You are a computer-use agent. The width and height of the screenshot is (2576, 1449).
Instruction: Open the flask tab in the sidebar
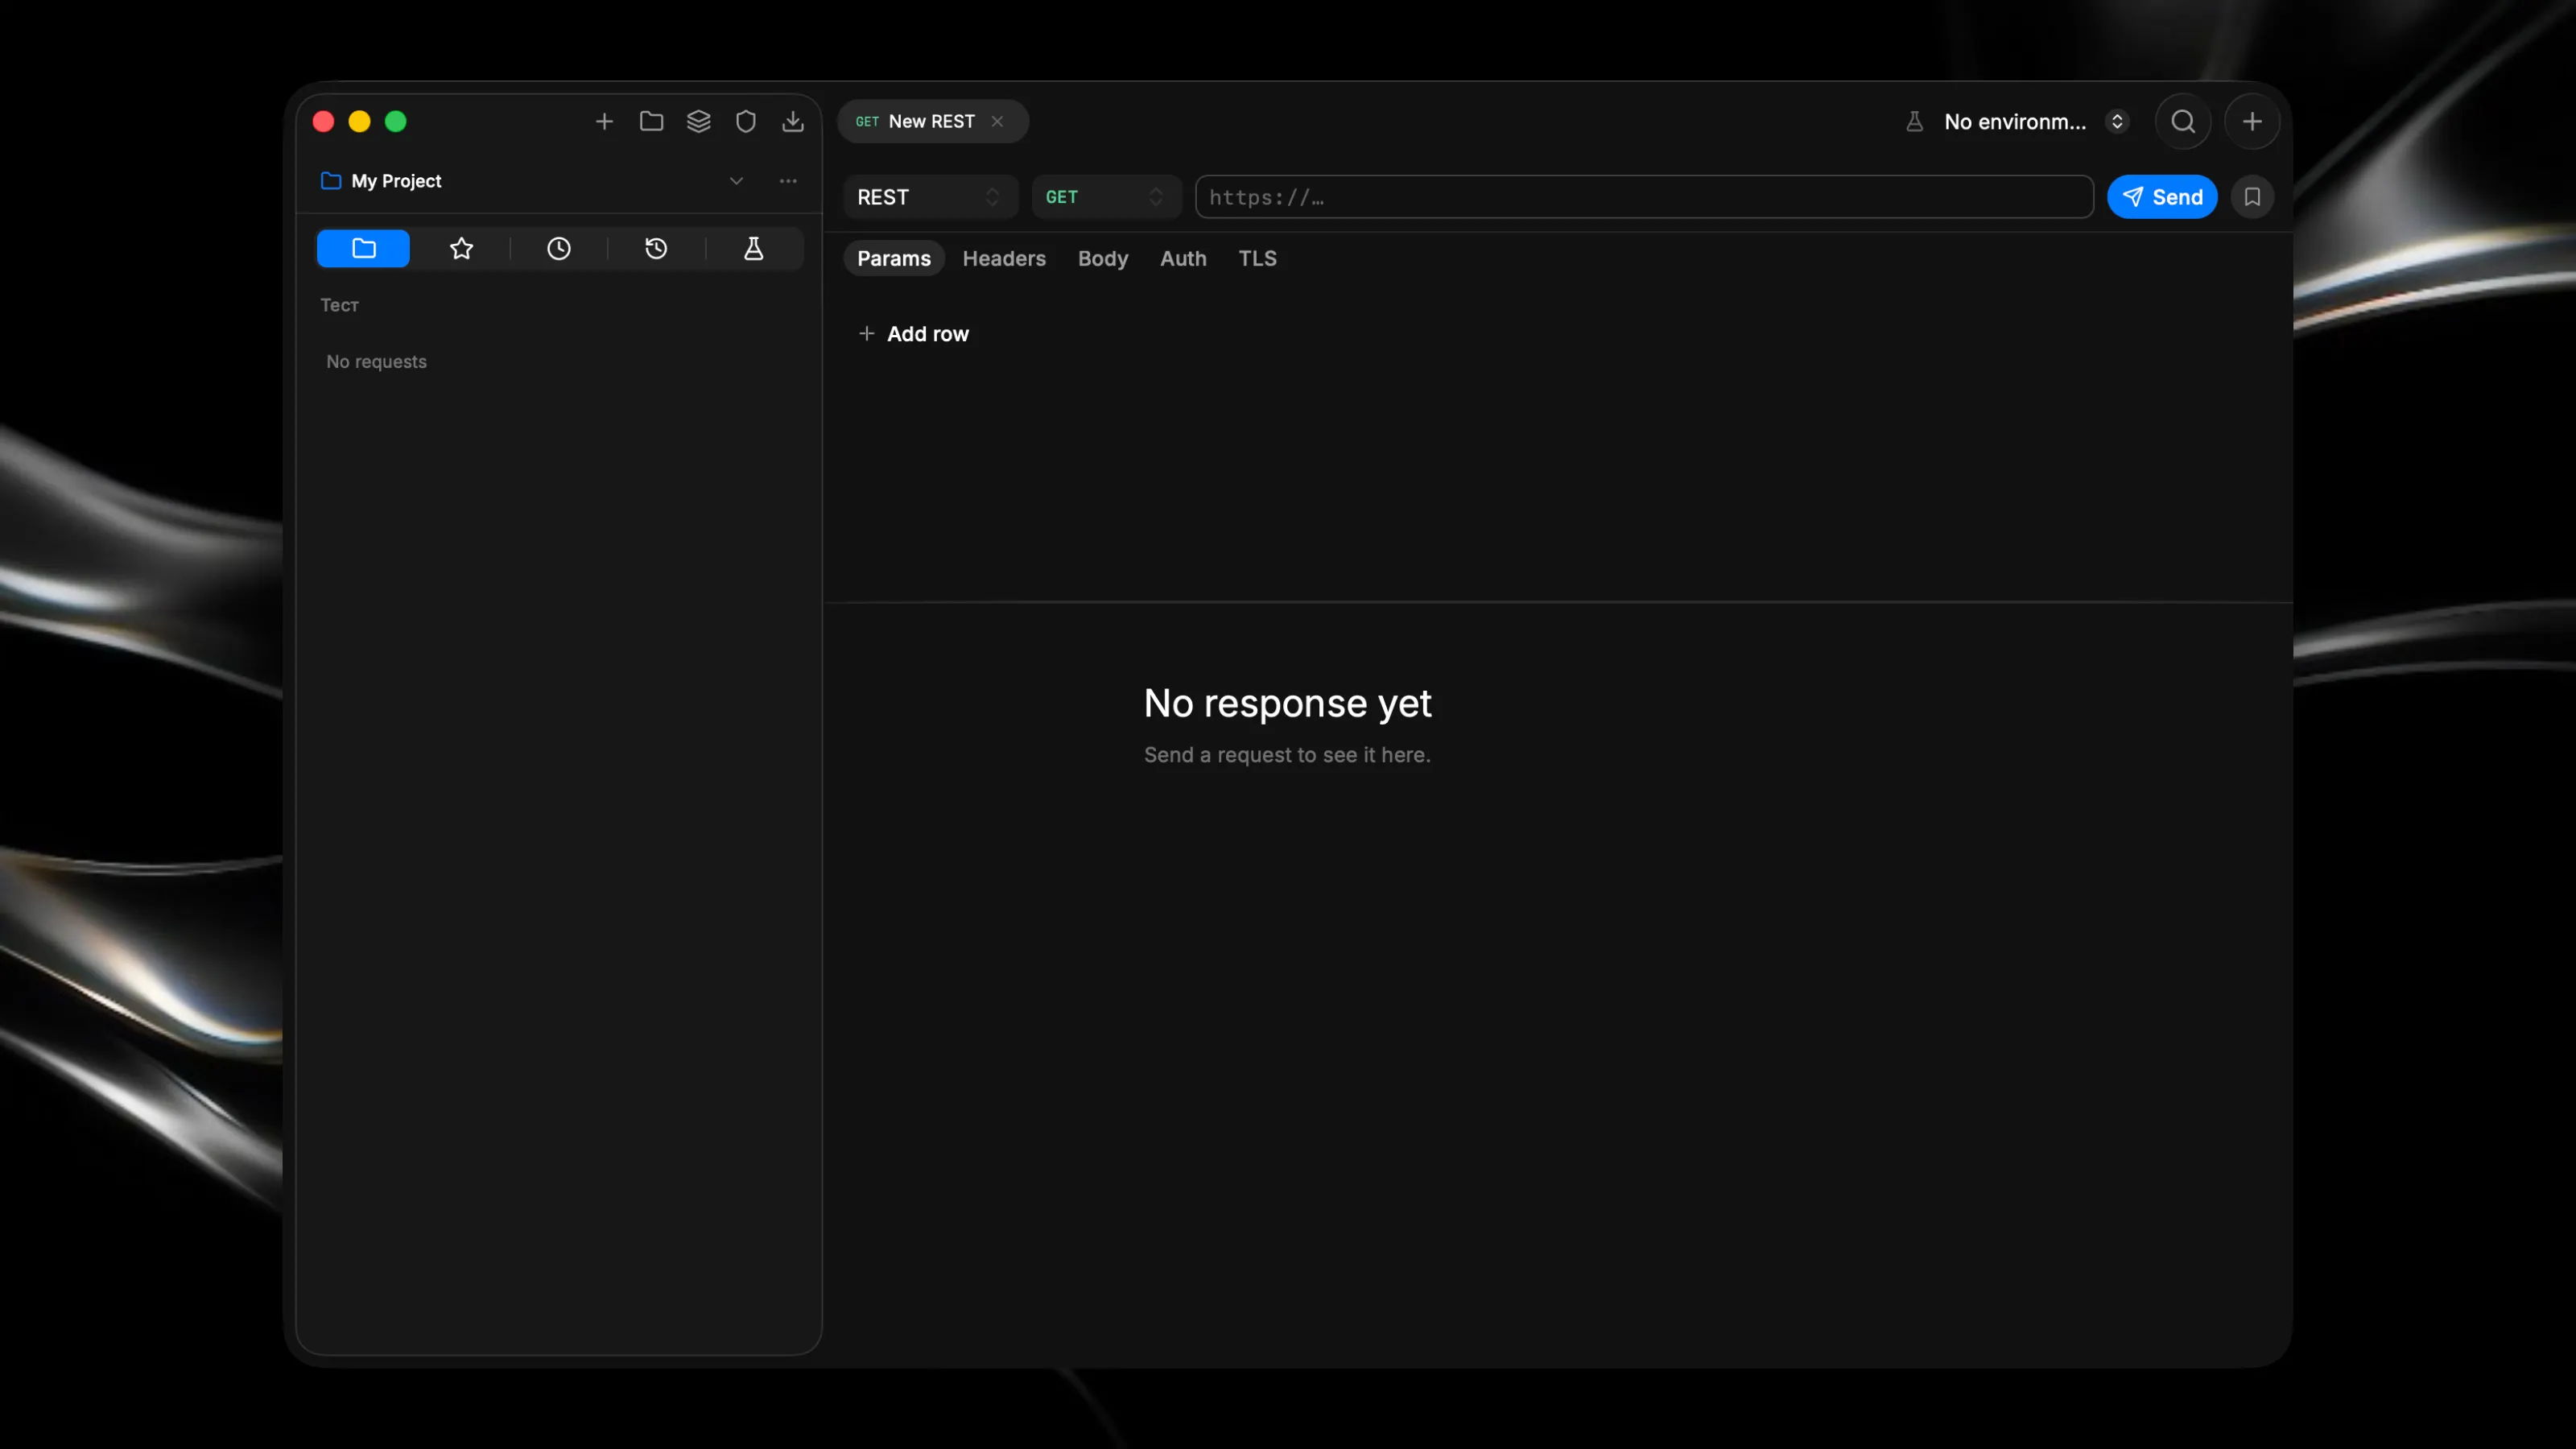point(753,248)
